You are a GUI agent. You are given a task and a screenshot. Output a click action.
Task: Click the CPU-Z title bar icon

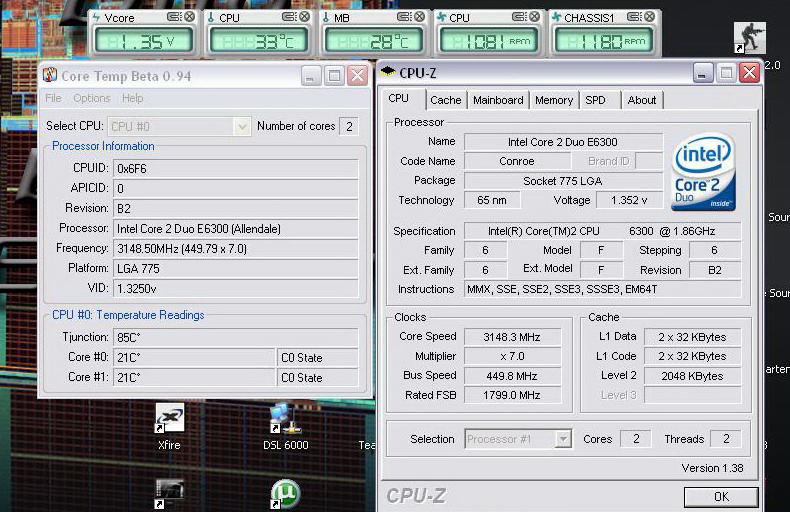point(388,72)
